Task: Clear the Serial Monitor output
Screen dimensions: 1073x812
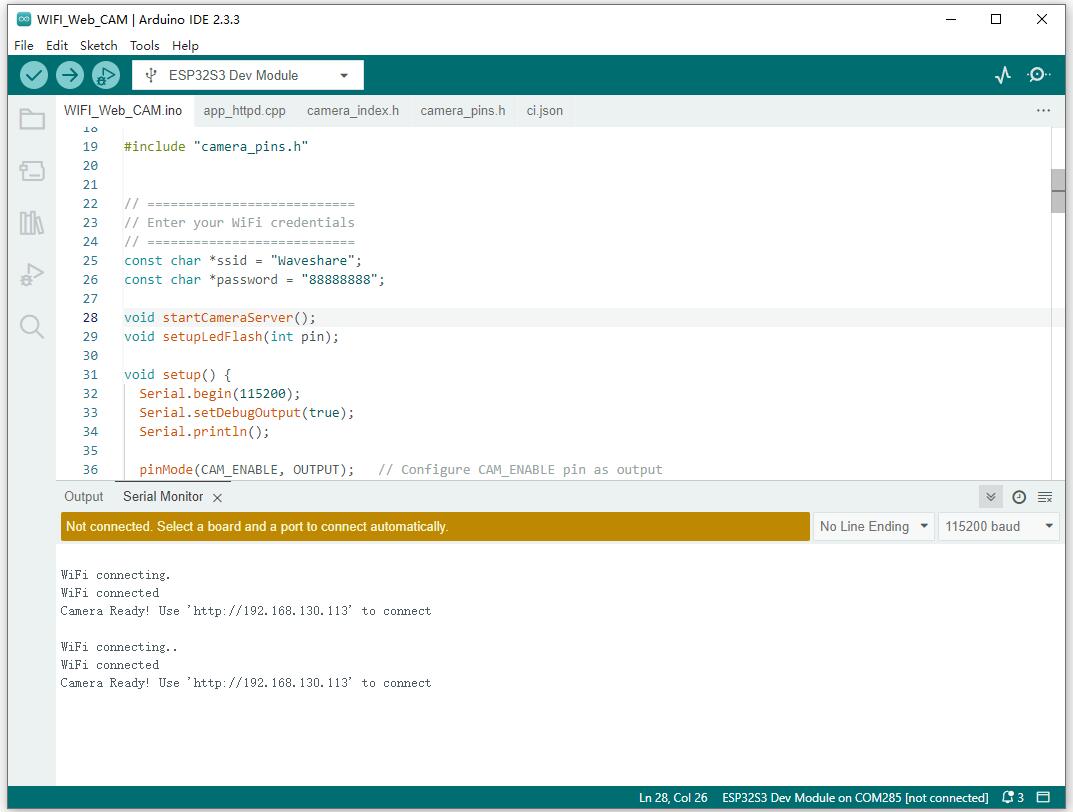Action: pyautogui.click(x=1045, y=497)
